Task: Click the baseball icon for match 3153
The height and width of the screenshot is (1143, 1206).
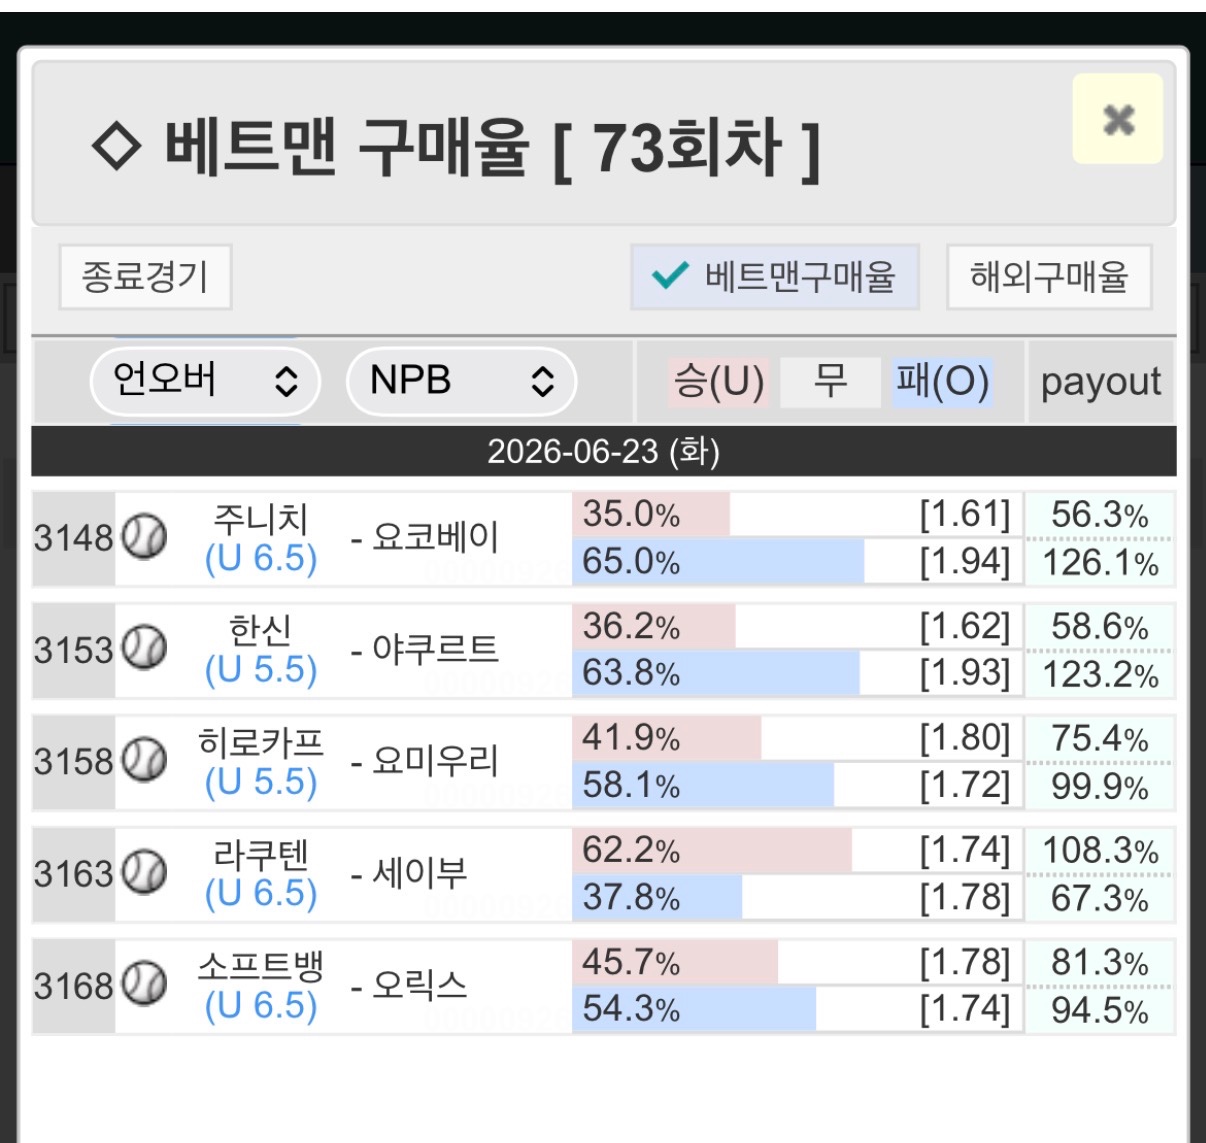Action: [145, 649]
